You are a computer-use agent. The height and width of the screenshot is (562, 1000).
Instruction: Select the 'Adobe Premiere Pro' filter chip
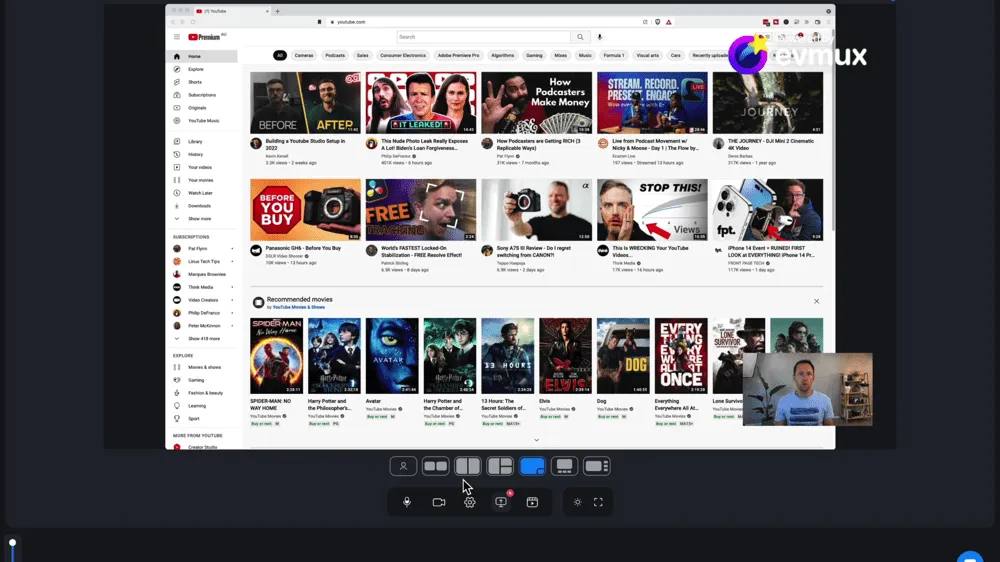click(458, 56)
